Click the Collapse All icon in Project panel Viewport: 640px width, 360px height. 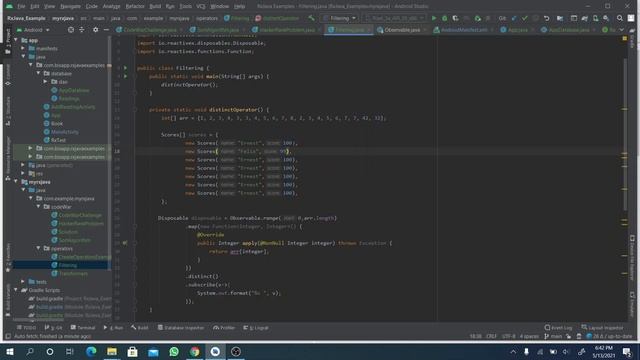tap(82, 30)
